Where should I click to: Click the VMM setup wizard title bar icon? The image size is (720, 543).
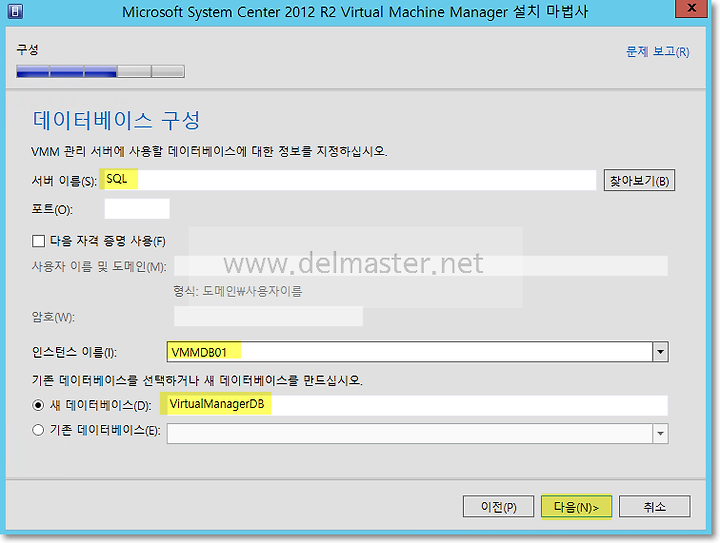point(15,11)
